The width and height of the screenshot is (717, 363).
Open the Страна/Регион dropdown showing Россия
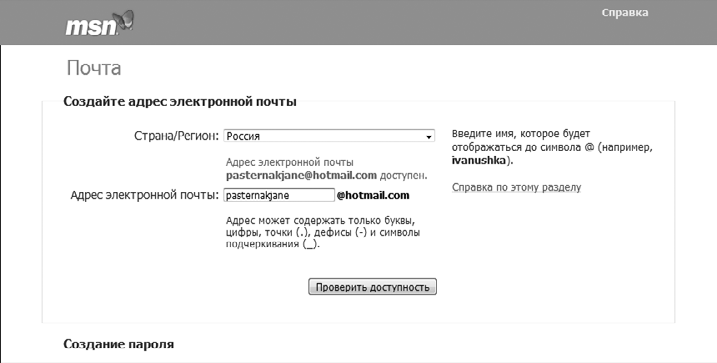point(329,136)
